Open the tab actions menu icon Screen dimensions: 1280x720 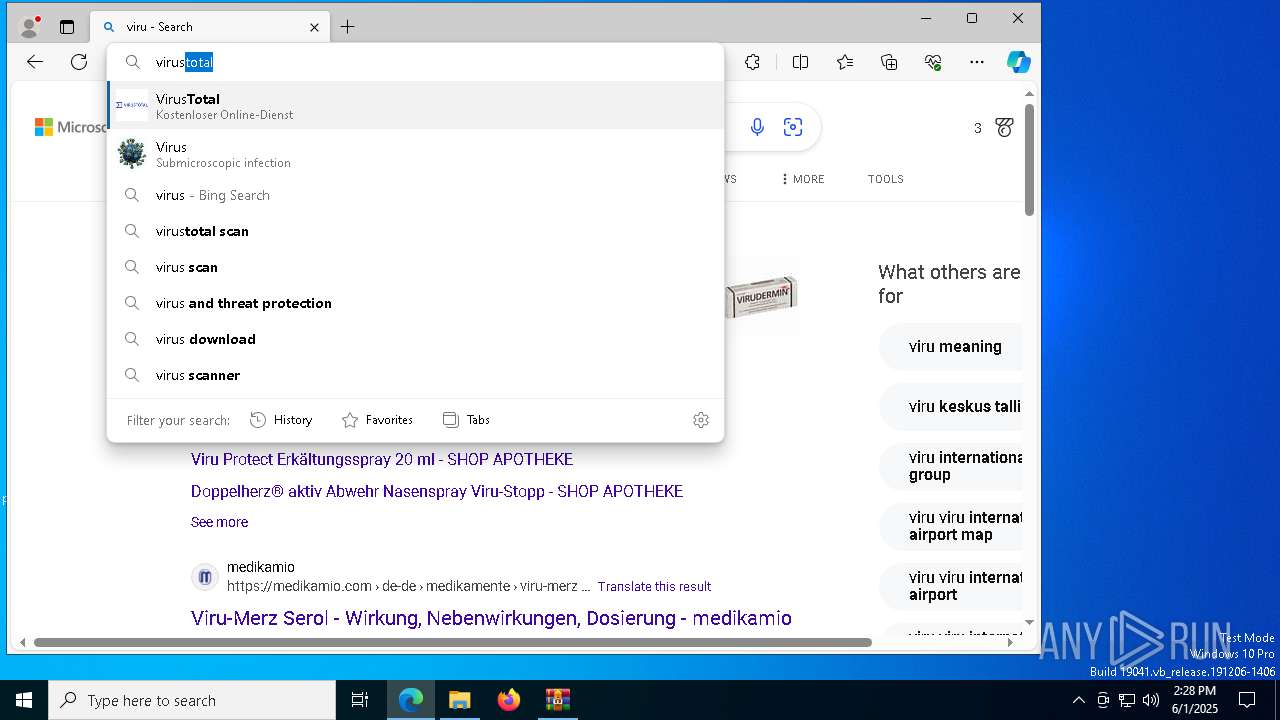67,27
